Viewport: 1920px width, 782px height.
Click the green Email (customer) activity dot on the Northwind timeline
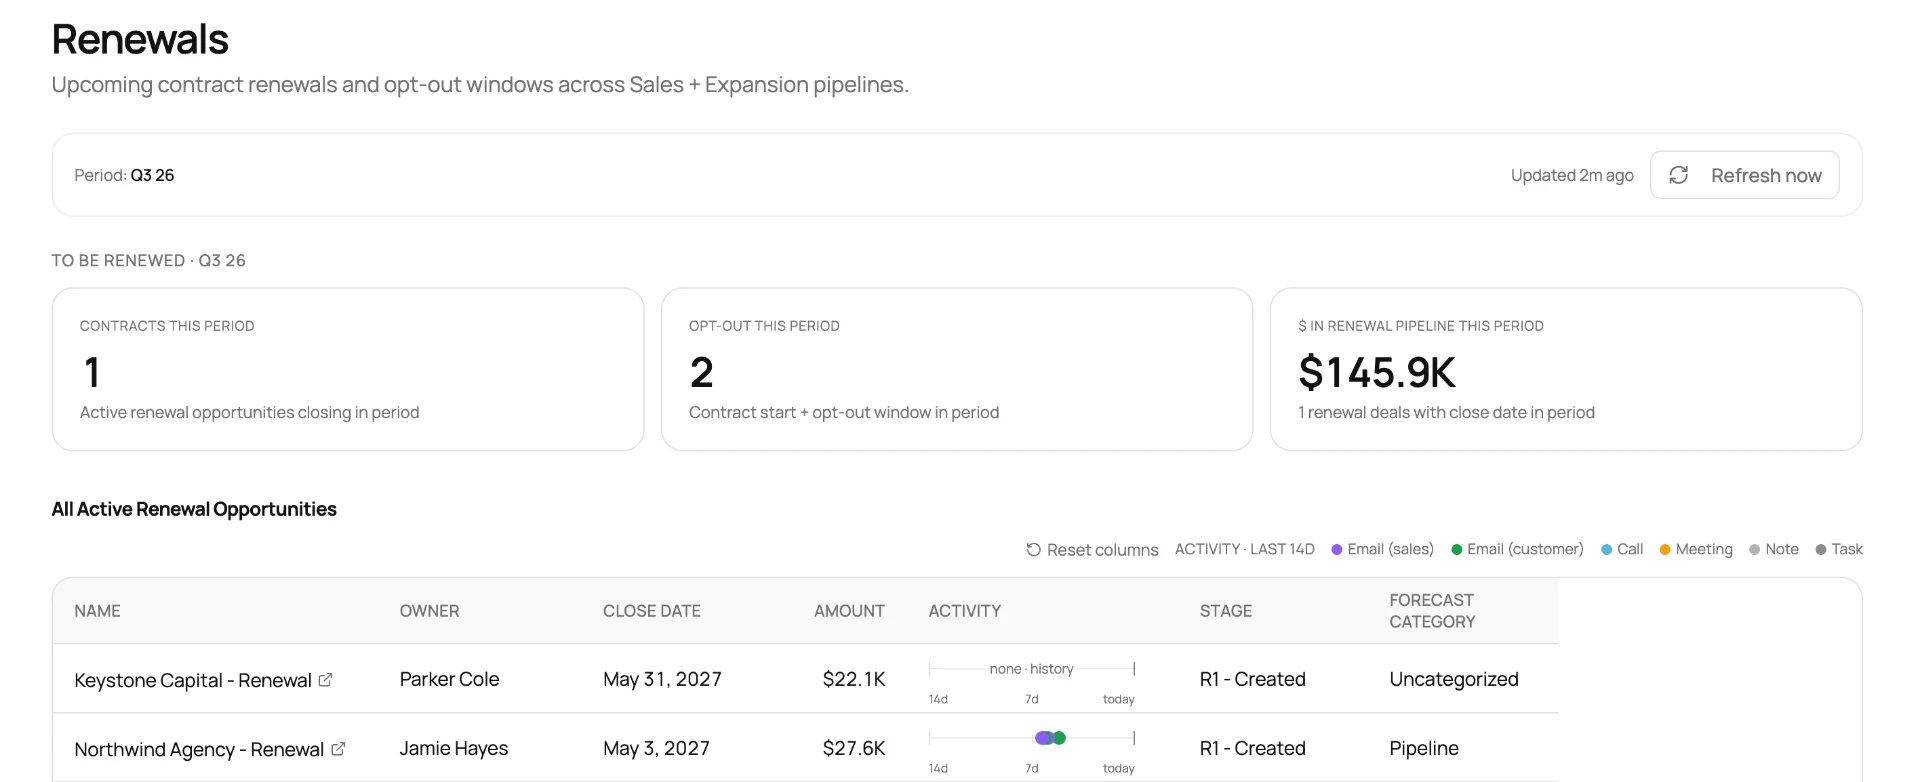pyautogui.click(x=1059, y=738)
